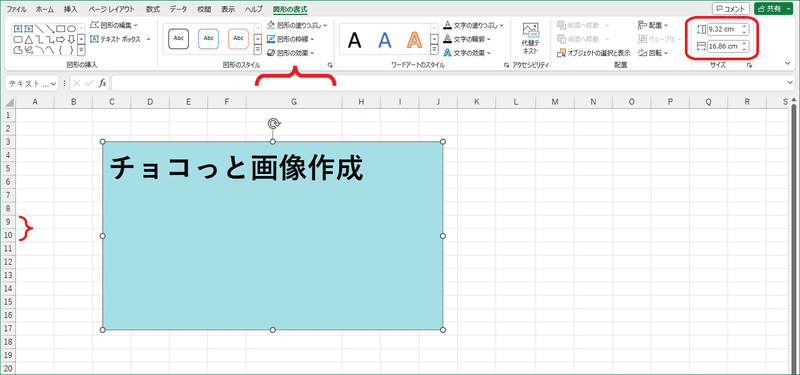This screenshot has height=375, width=800.
Task: Open the ファイル tab
Action: click(x=16, y=10)
